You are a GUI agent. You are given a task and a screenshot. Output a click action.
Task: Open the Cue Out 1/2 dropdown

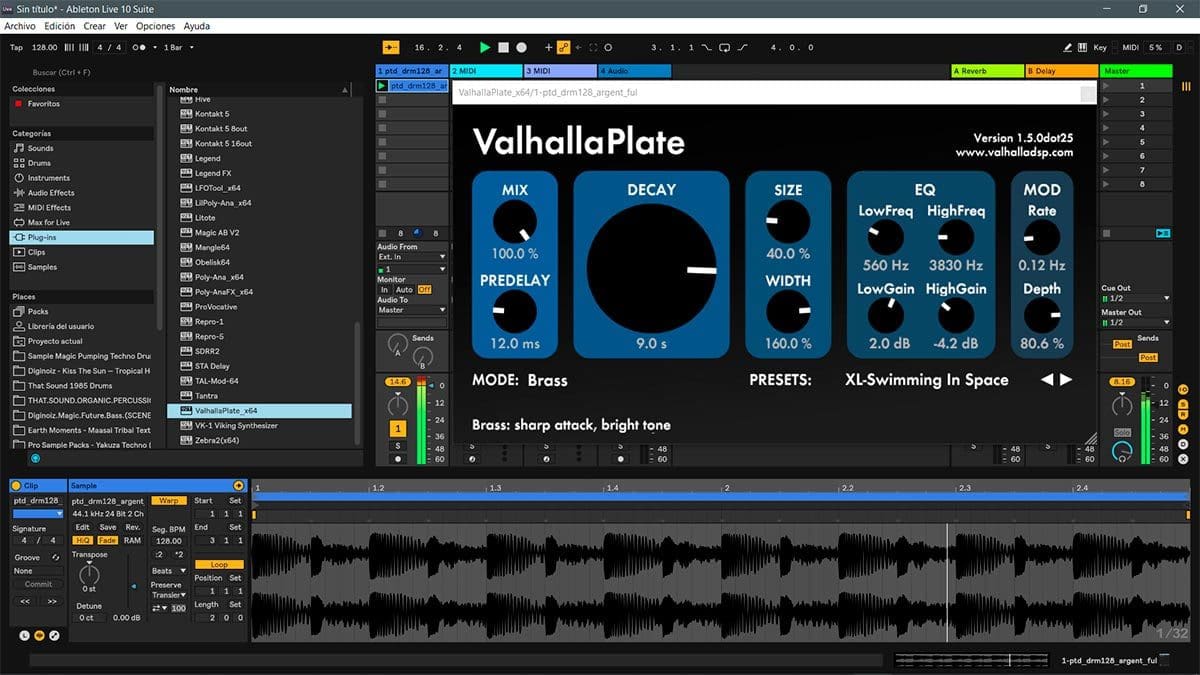point(1135,298)
